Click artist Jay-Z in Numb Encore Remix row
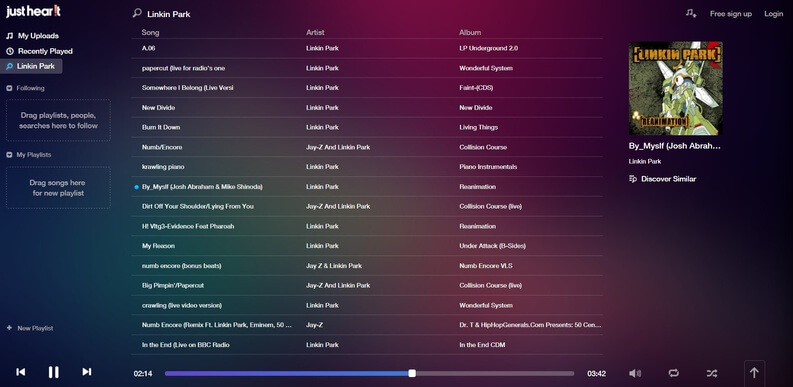 (314, 325)
